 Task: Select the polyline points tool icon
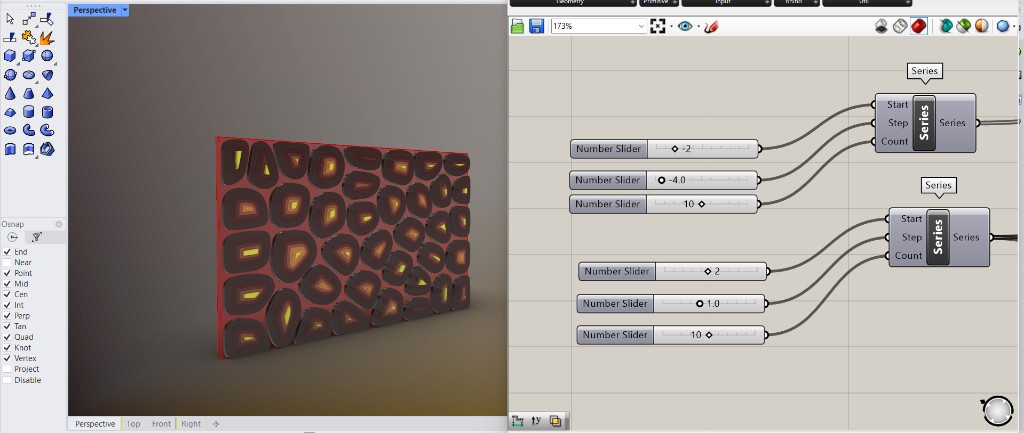pos(29,20)
